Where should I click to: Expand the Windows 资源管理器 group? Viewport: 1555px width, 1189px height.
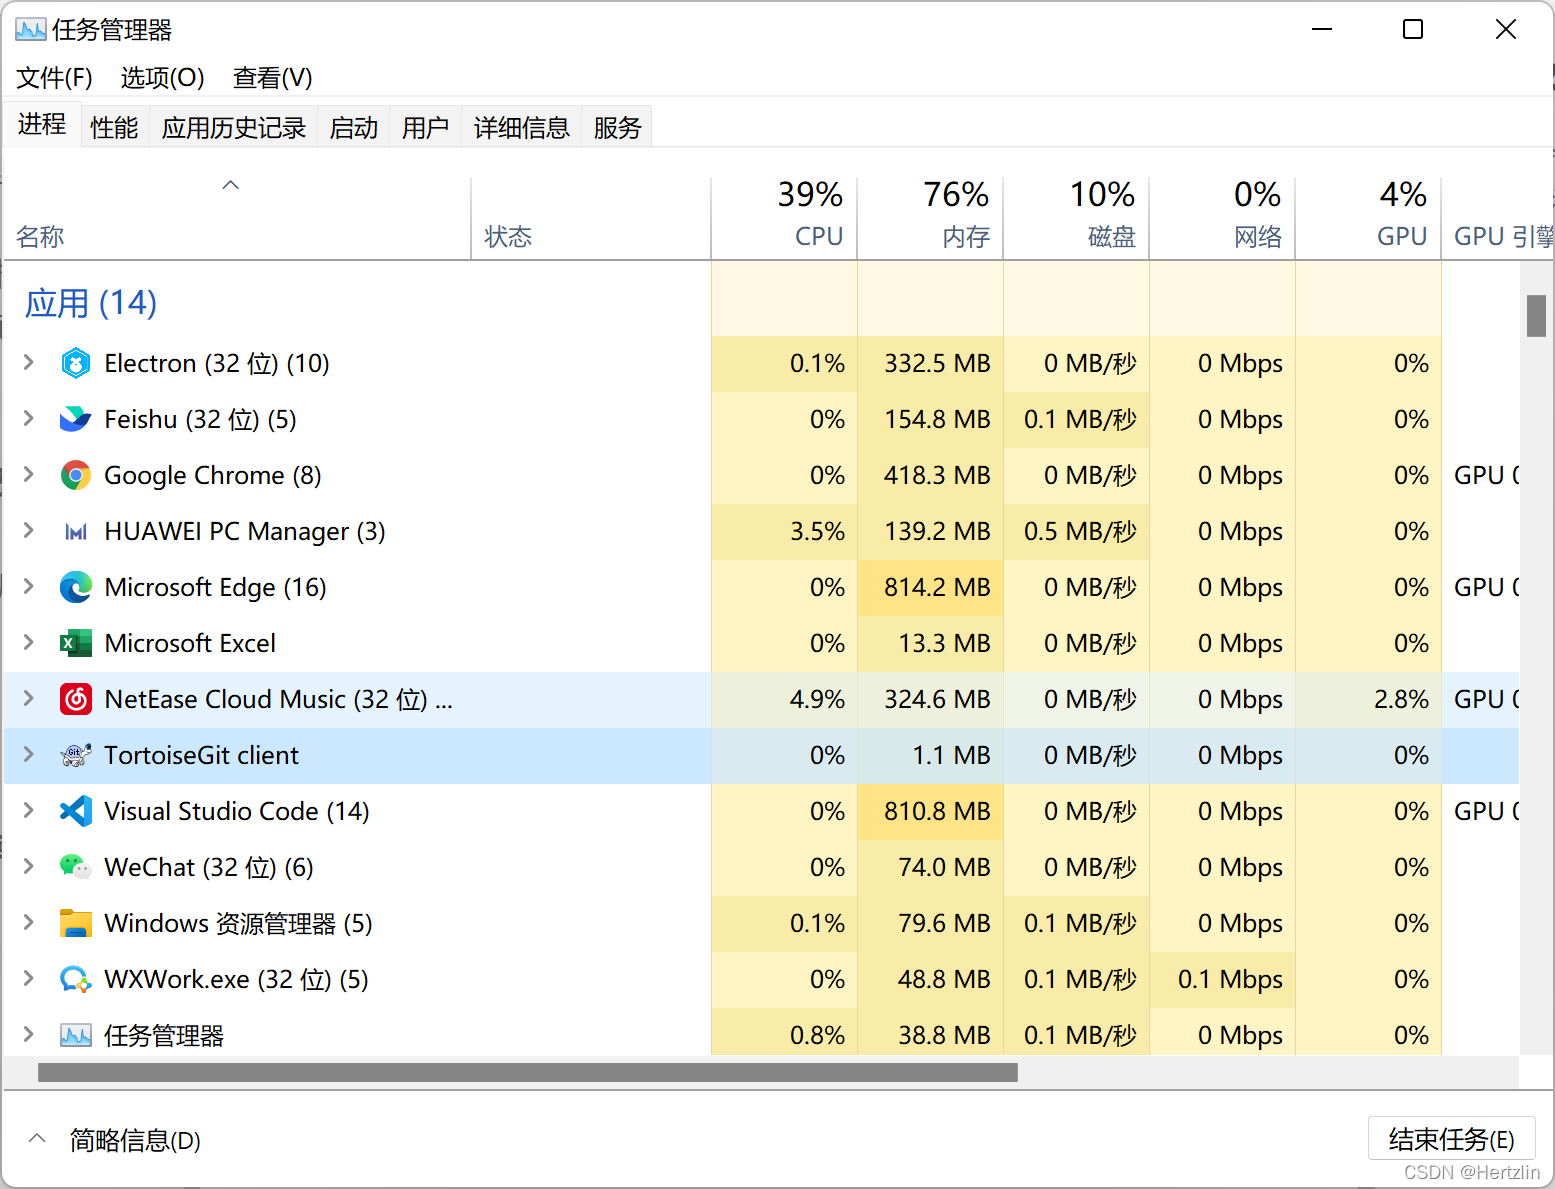pyautogui.click(x=29, y=922)
